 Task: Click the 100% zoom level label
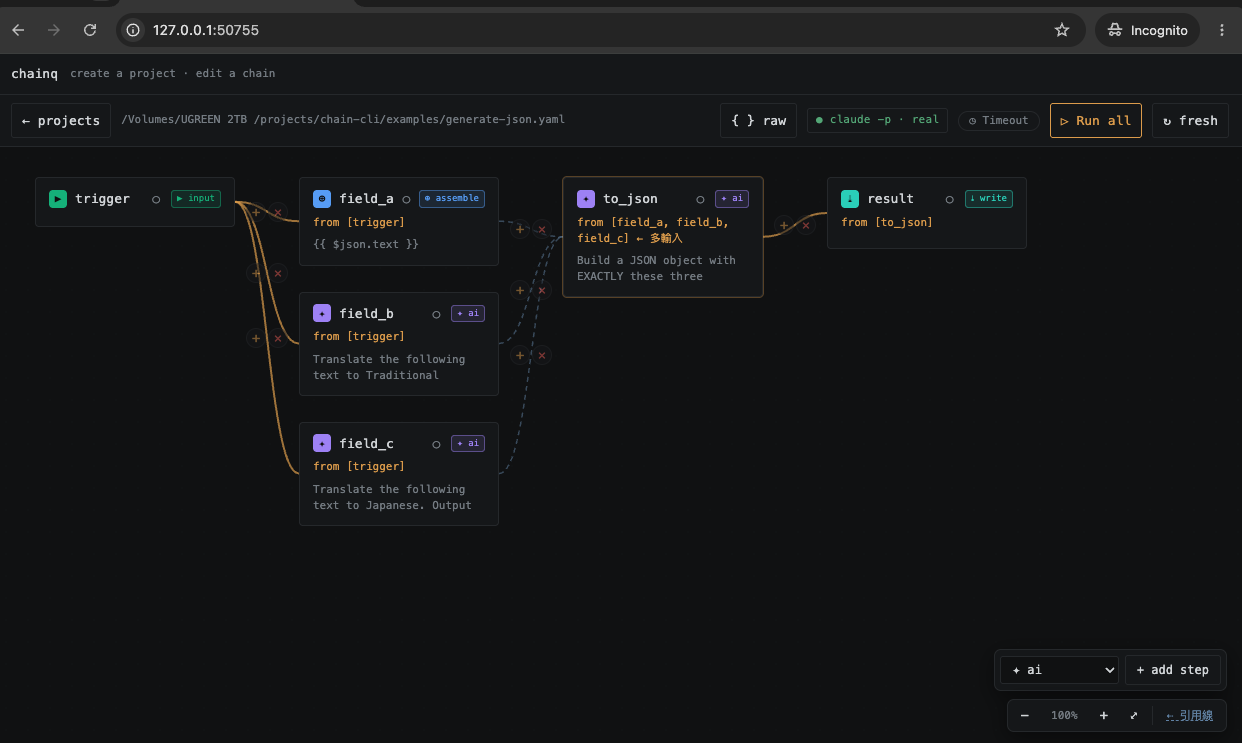1064,716
